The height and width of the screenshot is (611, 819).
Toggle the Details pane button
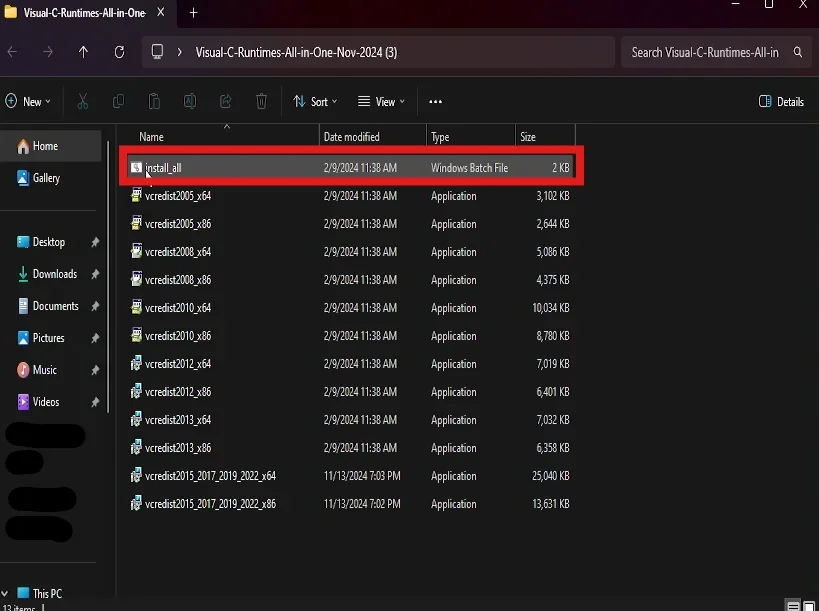781,101
